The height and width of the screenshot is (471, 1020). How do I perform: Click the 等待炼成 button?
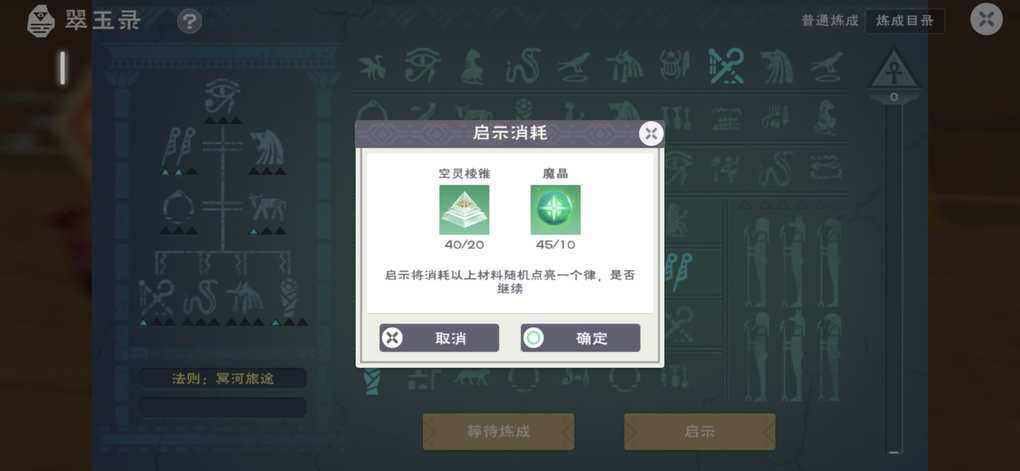click(498, 431)
